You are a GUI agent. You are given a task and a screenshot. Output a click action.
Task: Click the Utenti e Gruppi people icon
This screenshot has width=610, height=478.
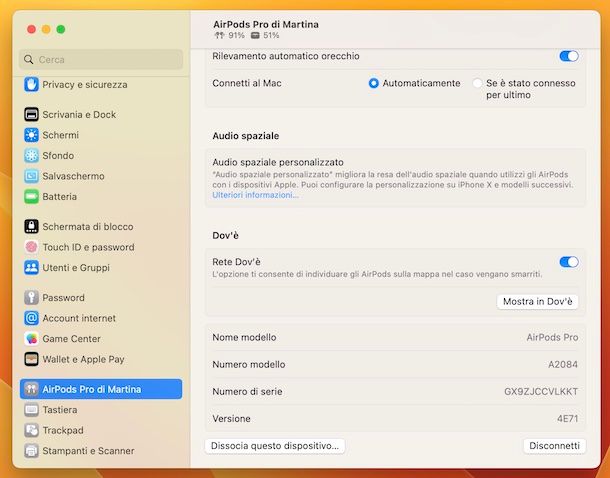click(x=31, y=268)
